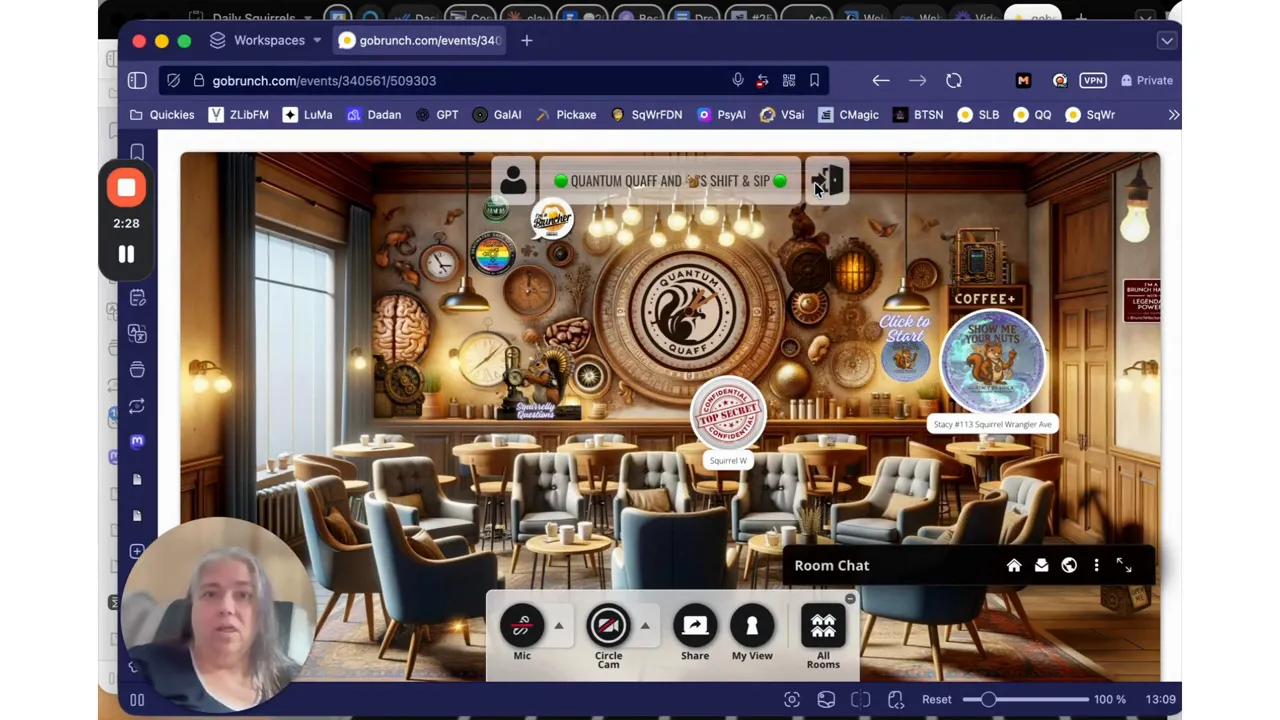Open Room Chat three-dot menu
This screenshot has height=720, width=1280.
pos(1096,566)
